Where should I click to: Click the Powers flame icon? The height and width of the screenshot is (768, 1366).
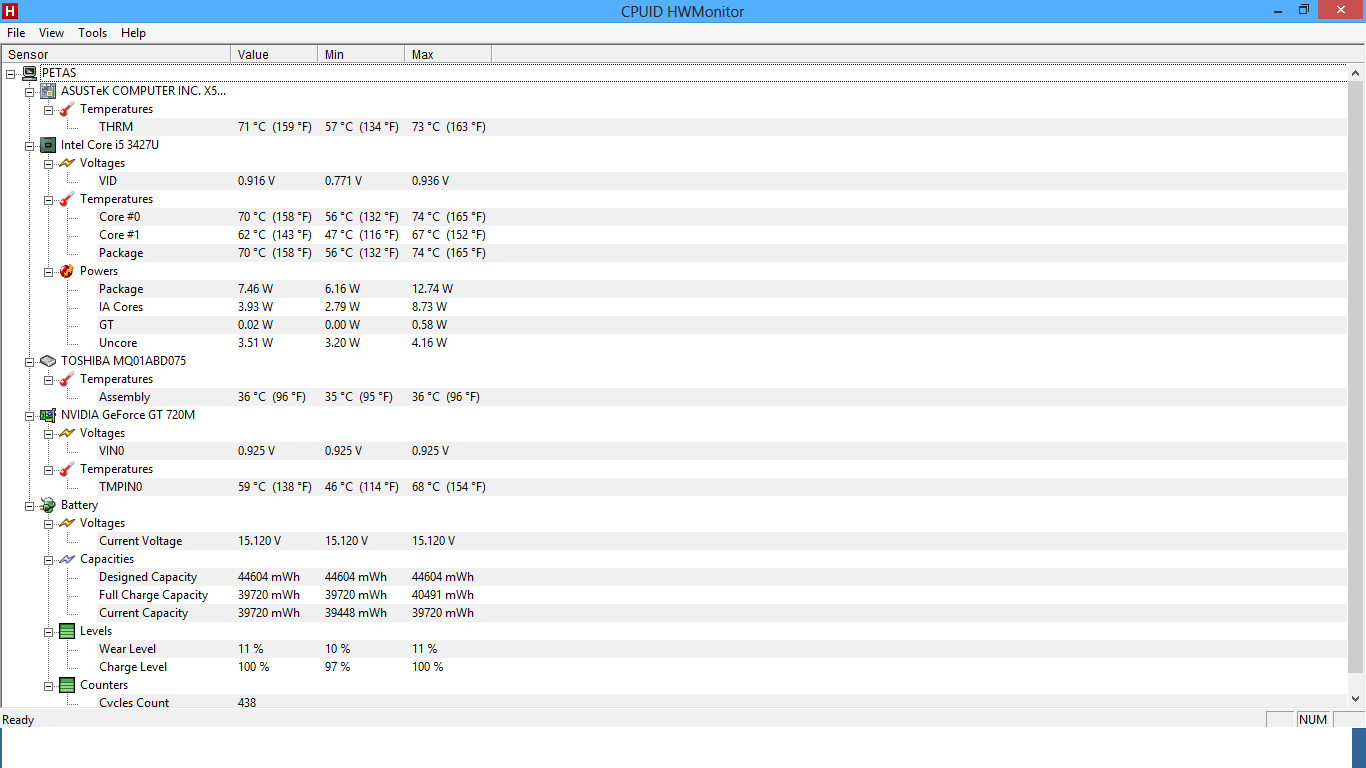point(67,271)
